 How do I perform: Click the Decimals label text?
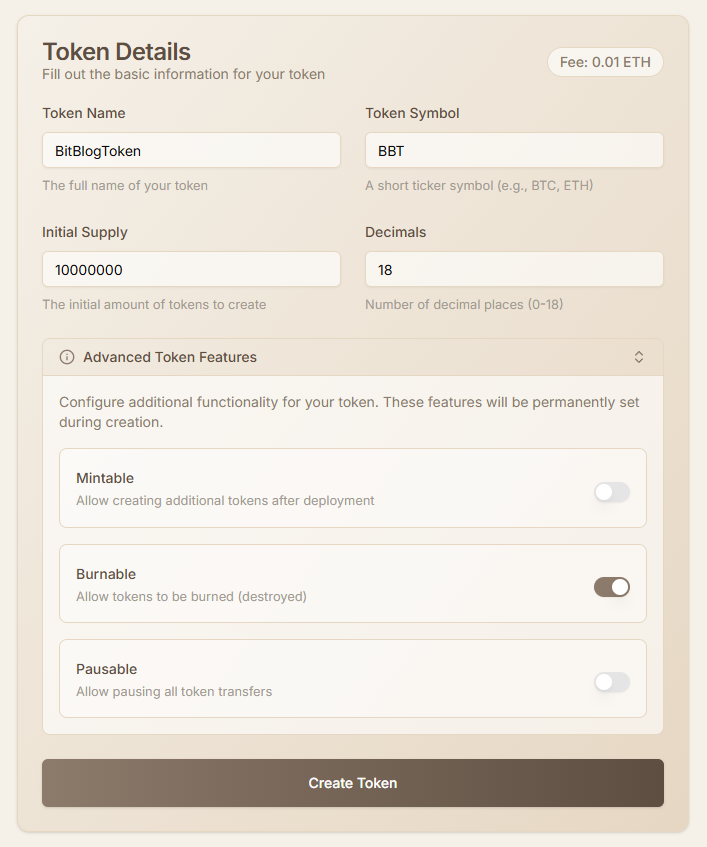(395, 232)
